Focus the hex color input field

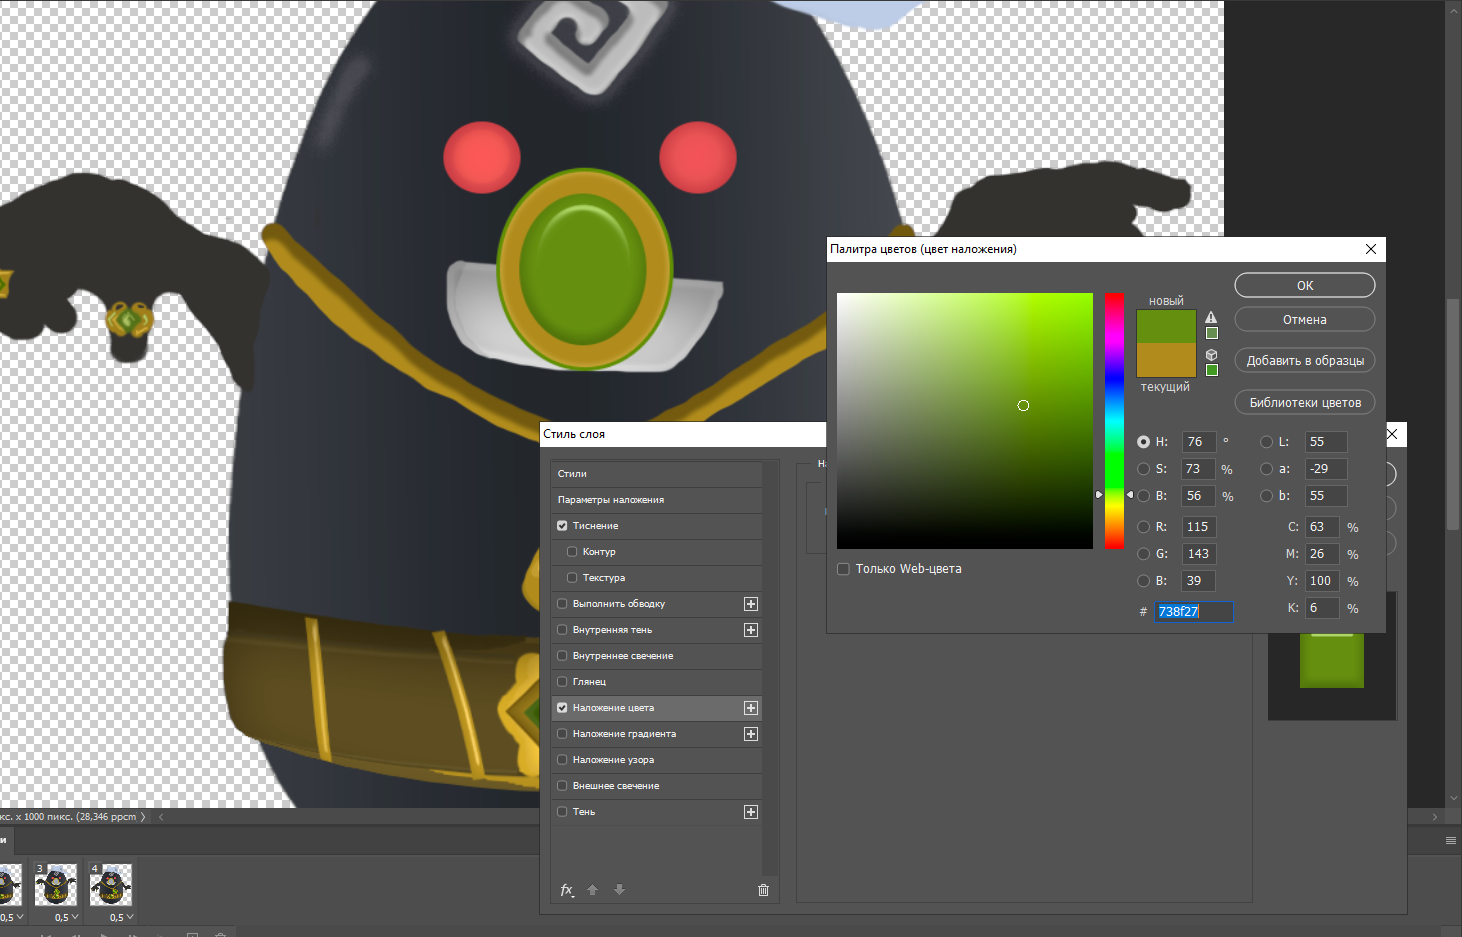[1194, 612]
